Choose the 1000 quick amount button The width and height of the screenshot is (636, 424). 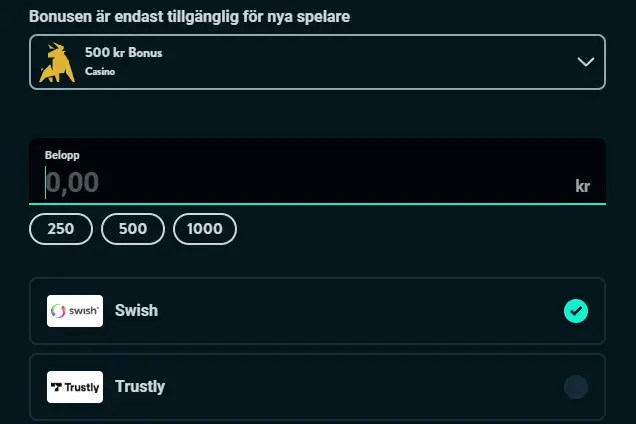tap(205, 229)
